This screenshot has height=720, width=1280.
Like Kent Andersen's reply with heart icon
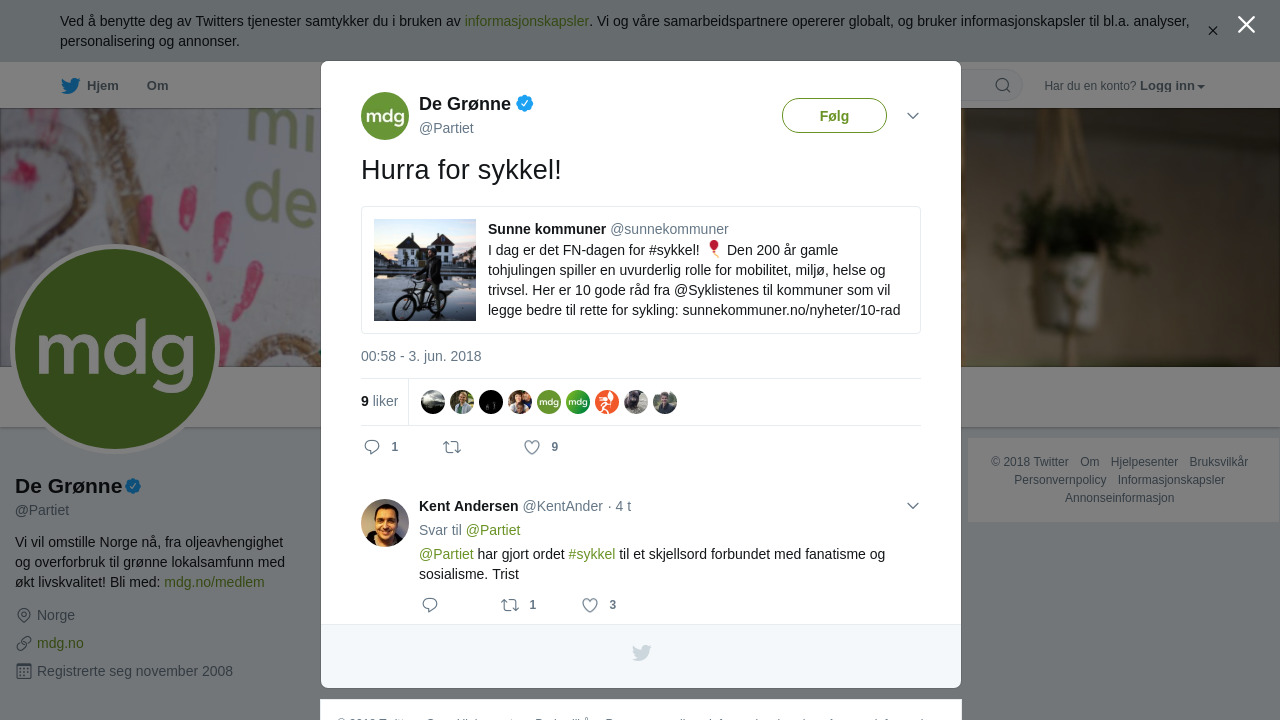[590, 605]
